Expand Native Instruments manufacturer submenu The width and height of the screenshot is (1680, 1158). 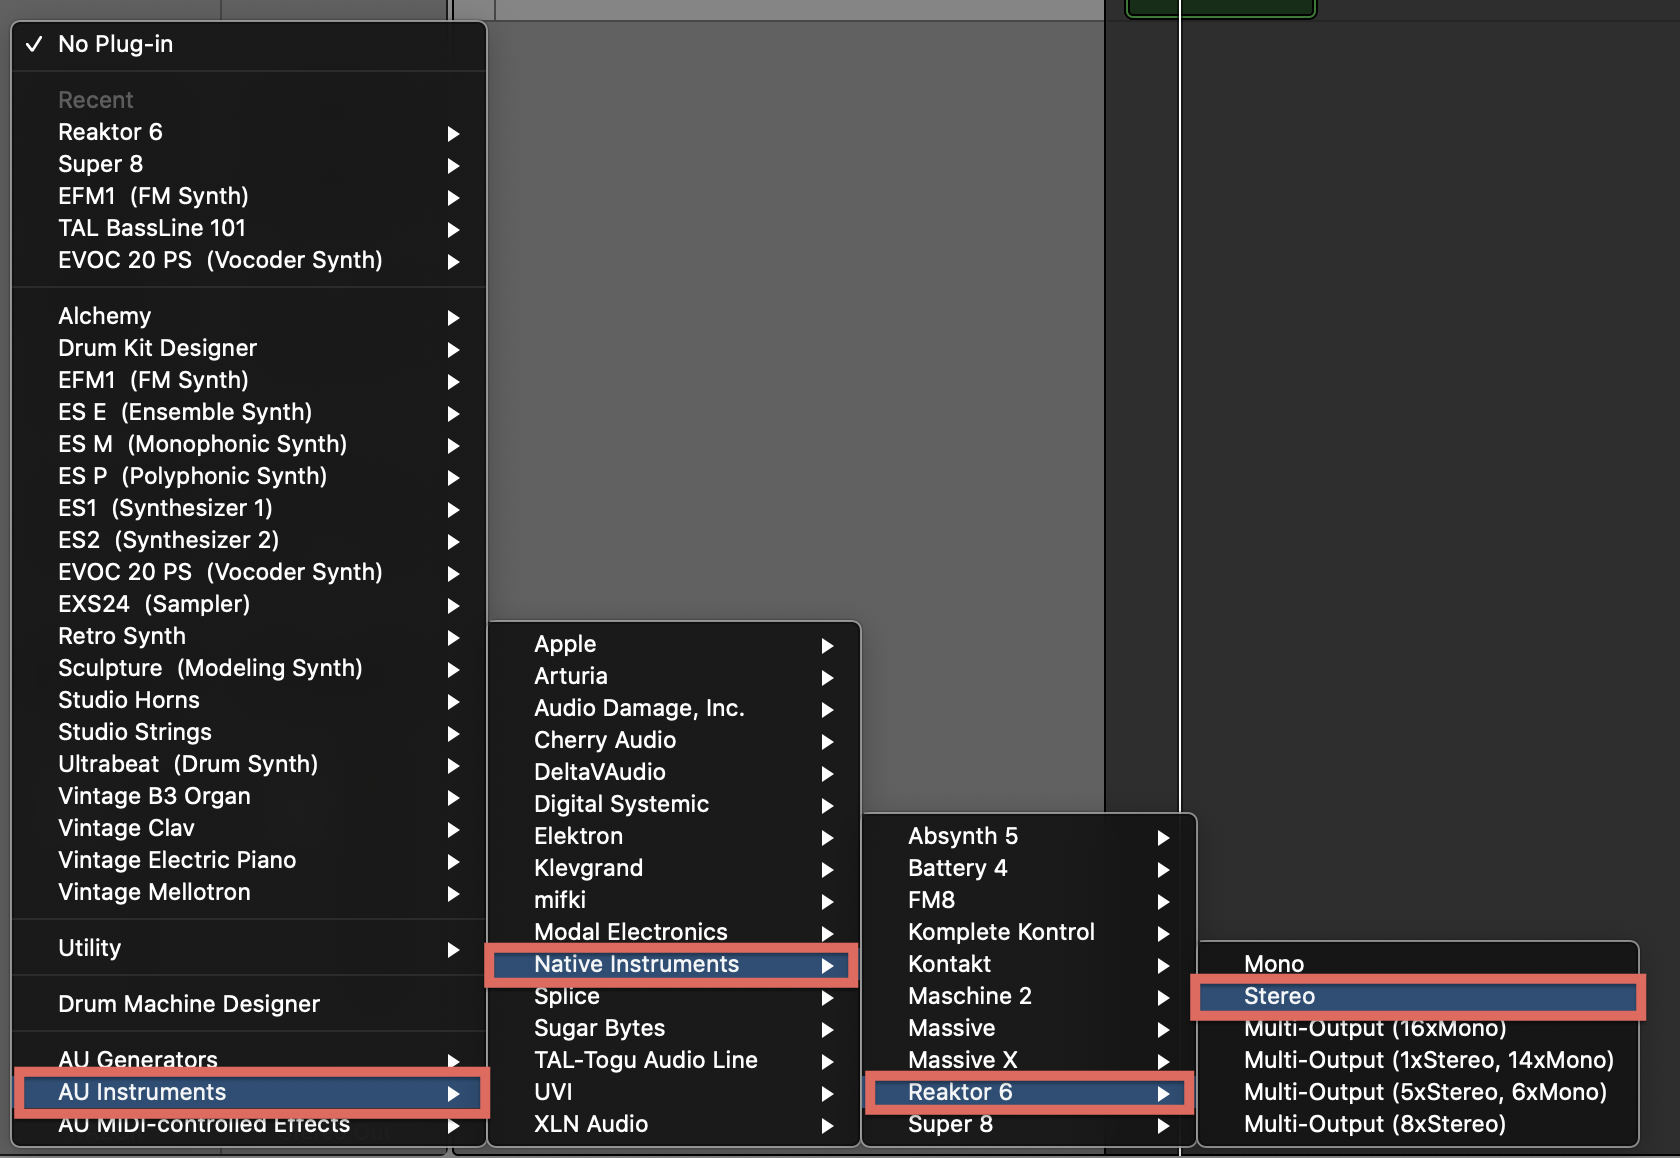point(636,964)
